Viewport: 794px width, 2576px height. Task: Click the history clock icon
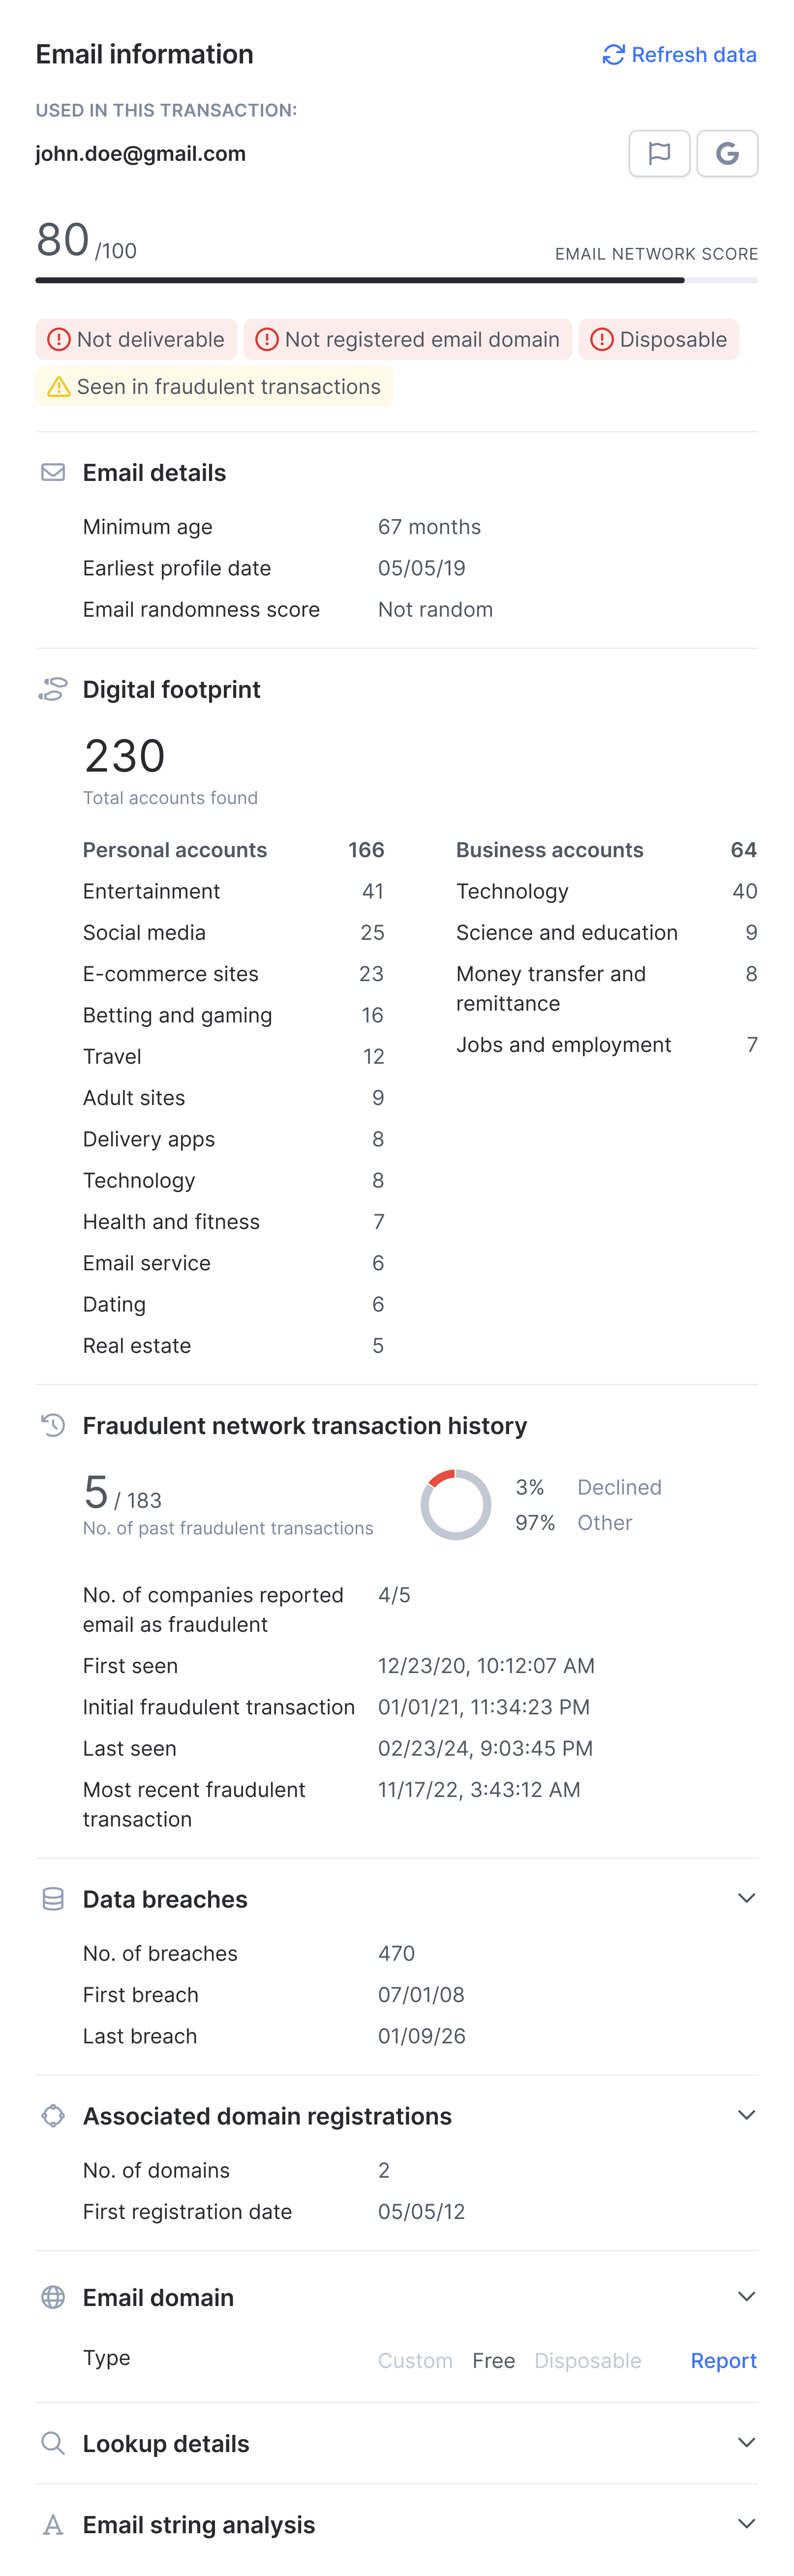[53, 1425]
